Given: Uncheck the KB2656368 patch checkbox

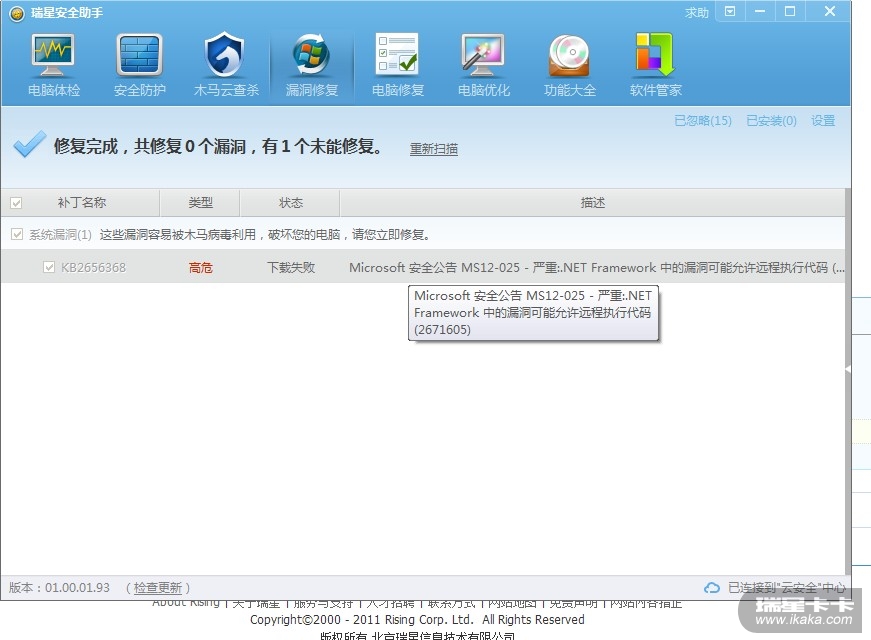Looking at the screenshot, I should pyautogui.click(x=49, y=267).
